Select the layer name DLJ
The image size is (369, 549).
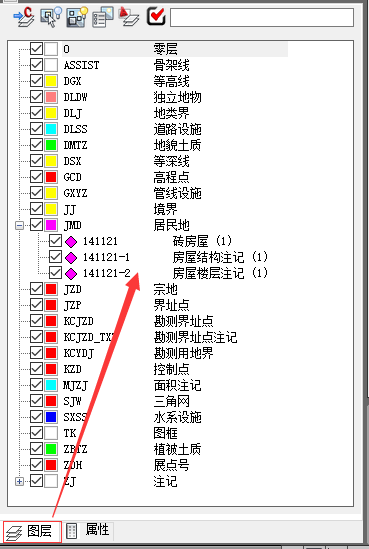(72, 113)
